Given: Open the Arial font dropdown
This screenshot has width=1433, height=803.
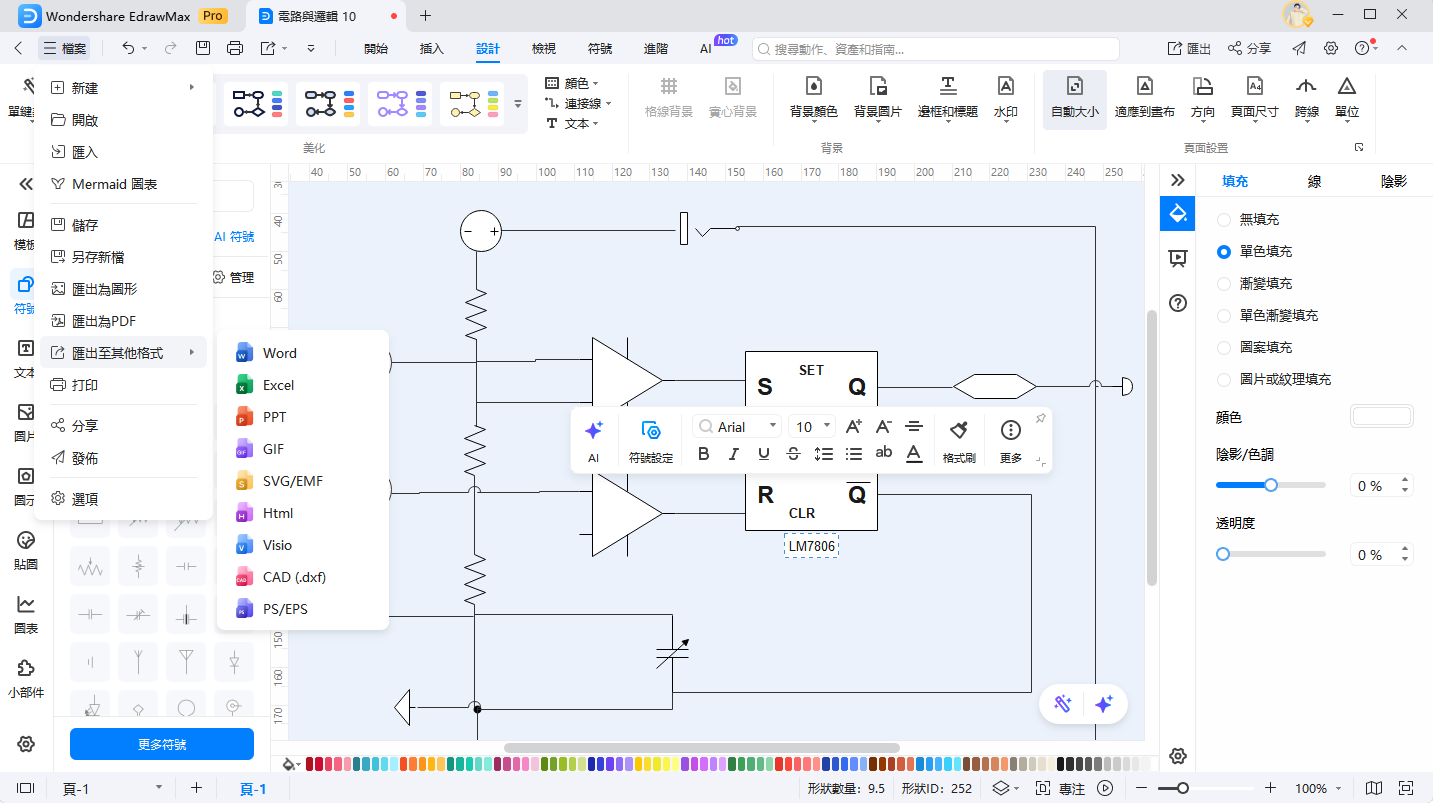Looking at the screenshot, I should coord(738,427).
